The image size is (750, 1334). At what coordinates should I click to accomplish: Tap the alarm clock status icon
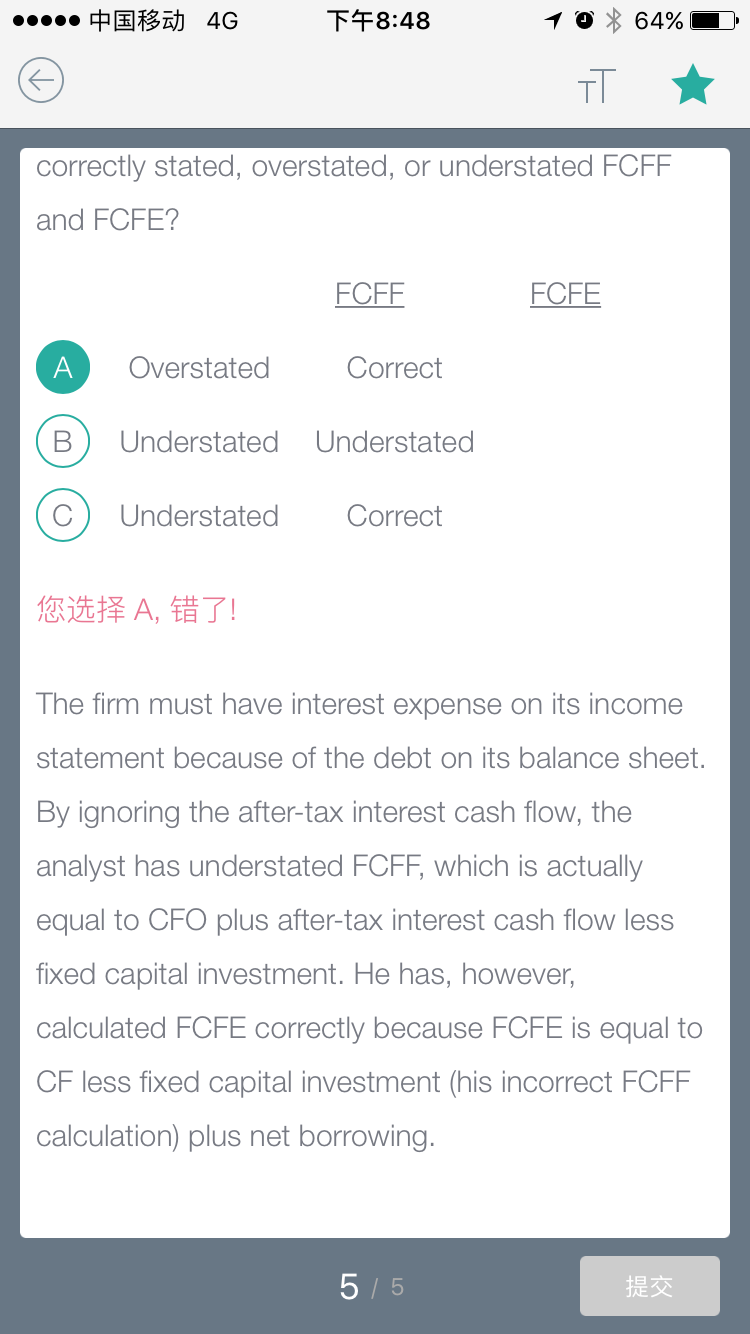click(x=585, y=21)
